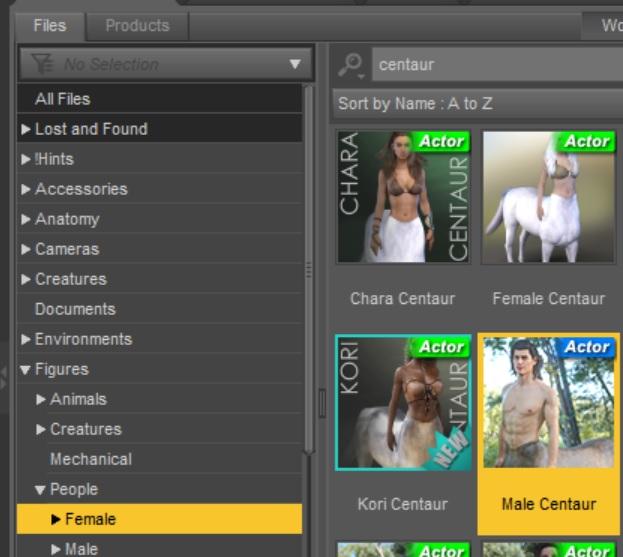Select the Chara Centaur thumbnail
The image size is (623, 557).
pos(403,197)
